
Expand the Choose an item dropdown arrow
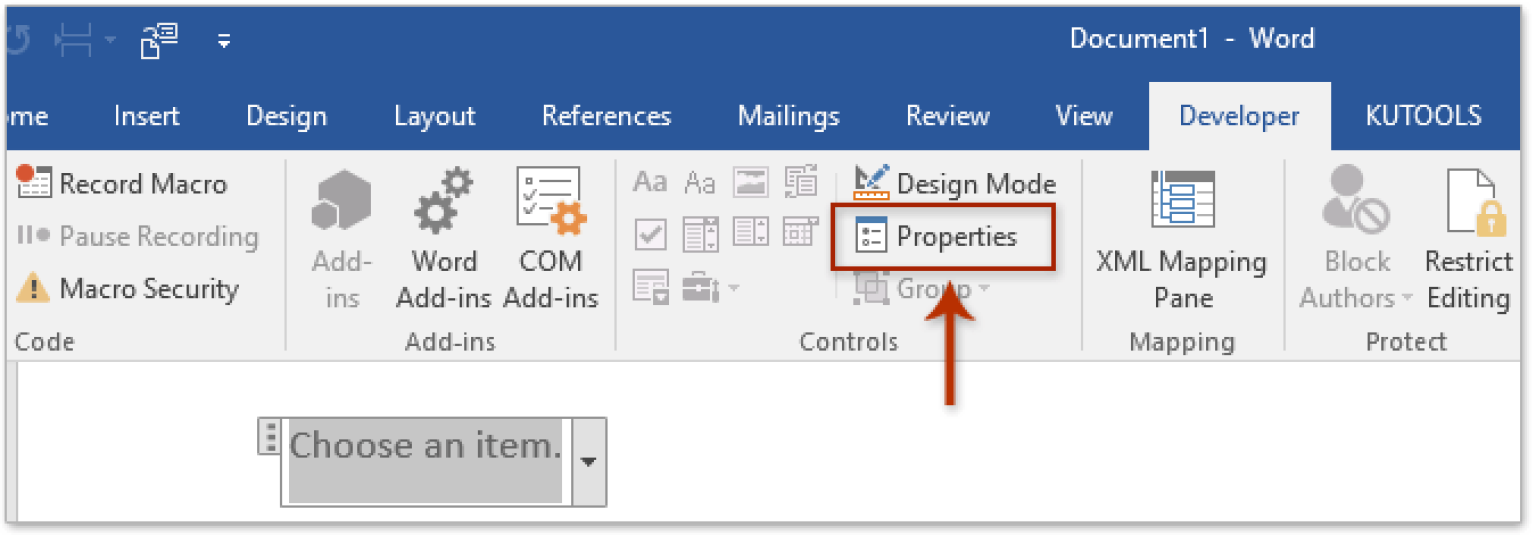coord(588,462)
